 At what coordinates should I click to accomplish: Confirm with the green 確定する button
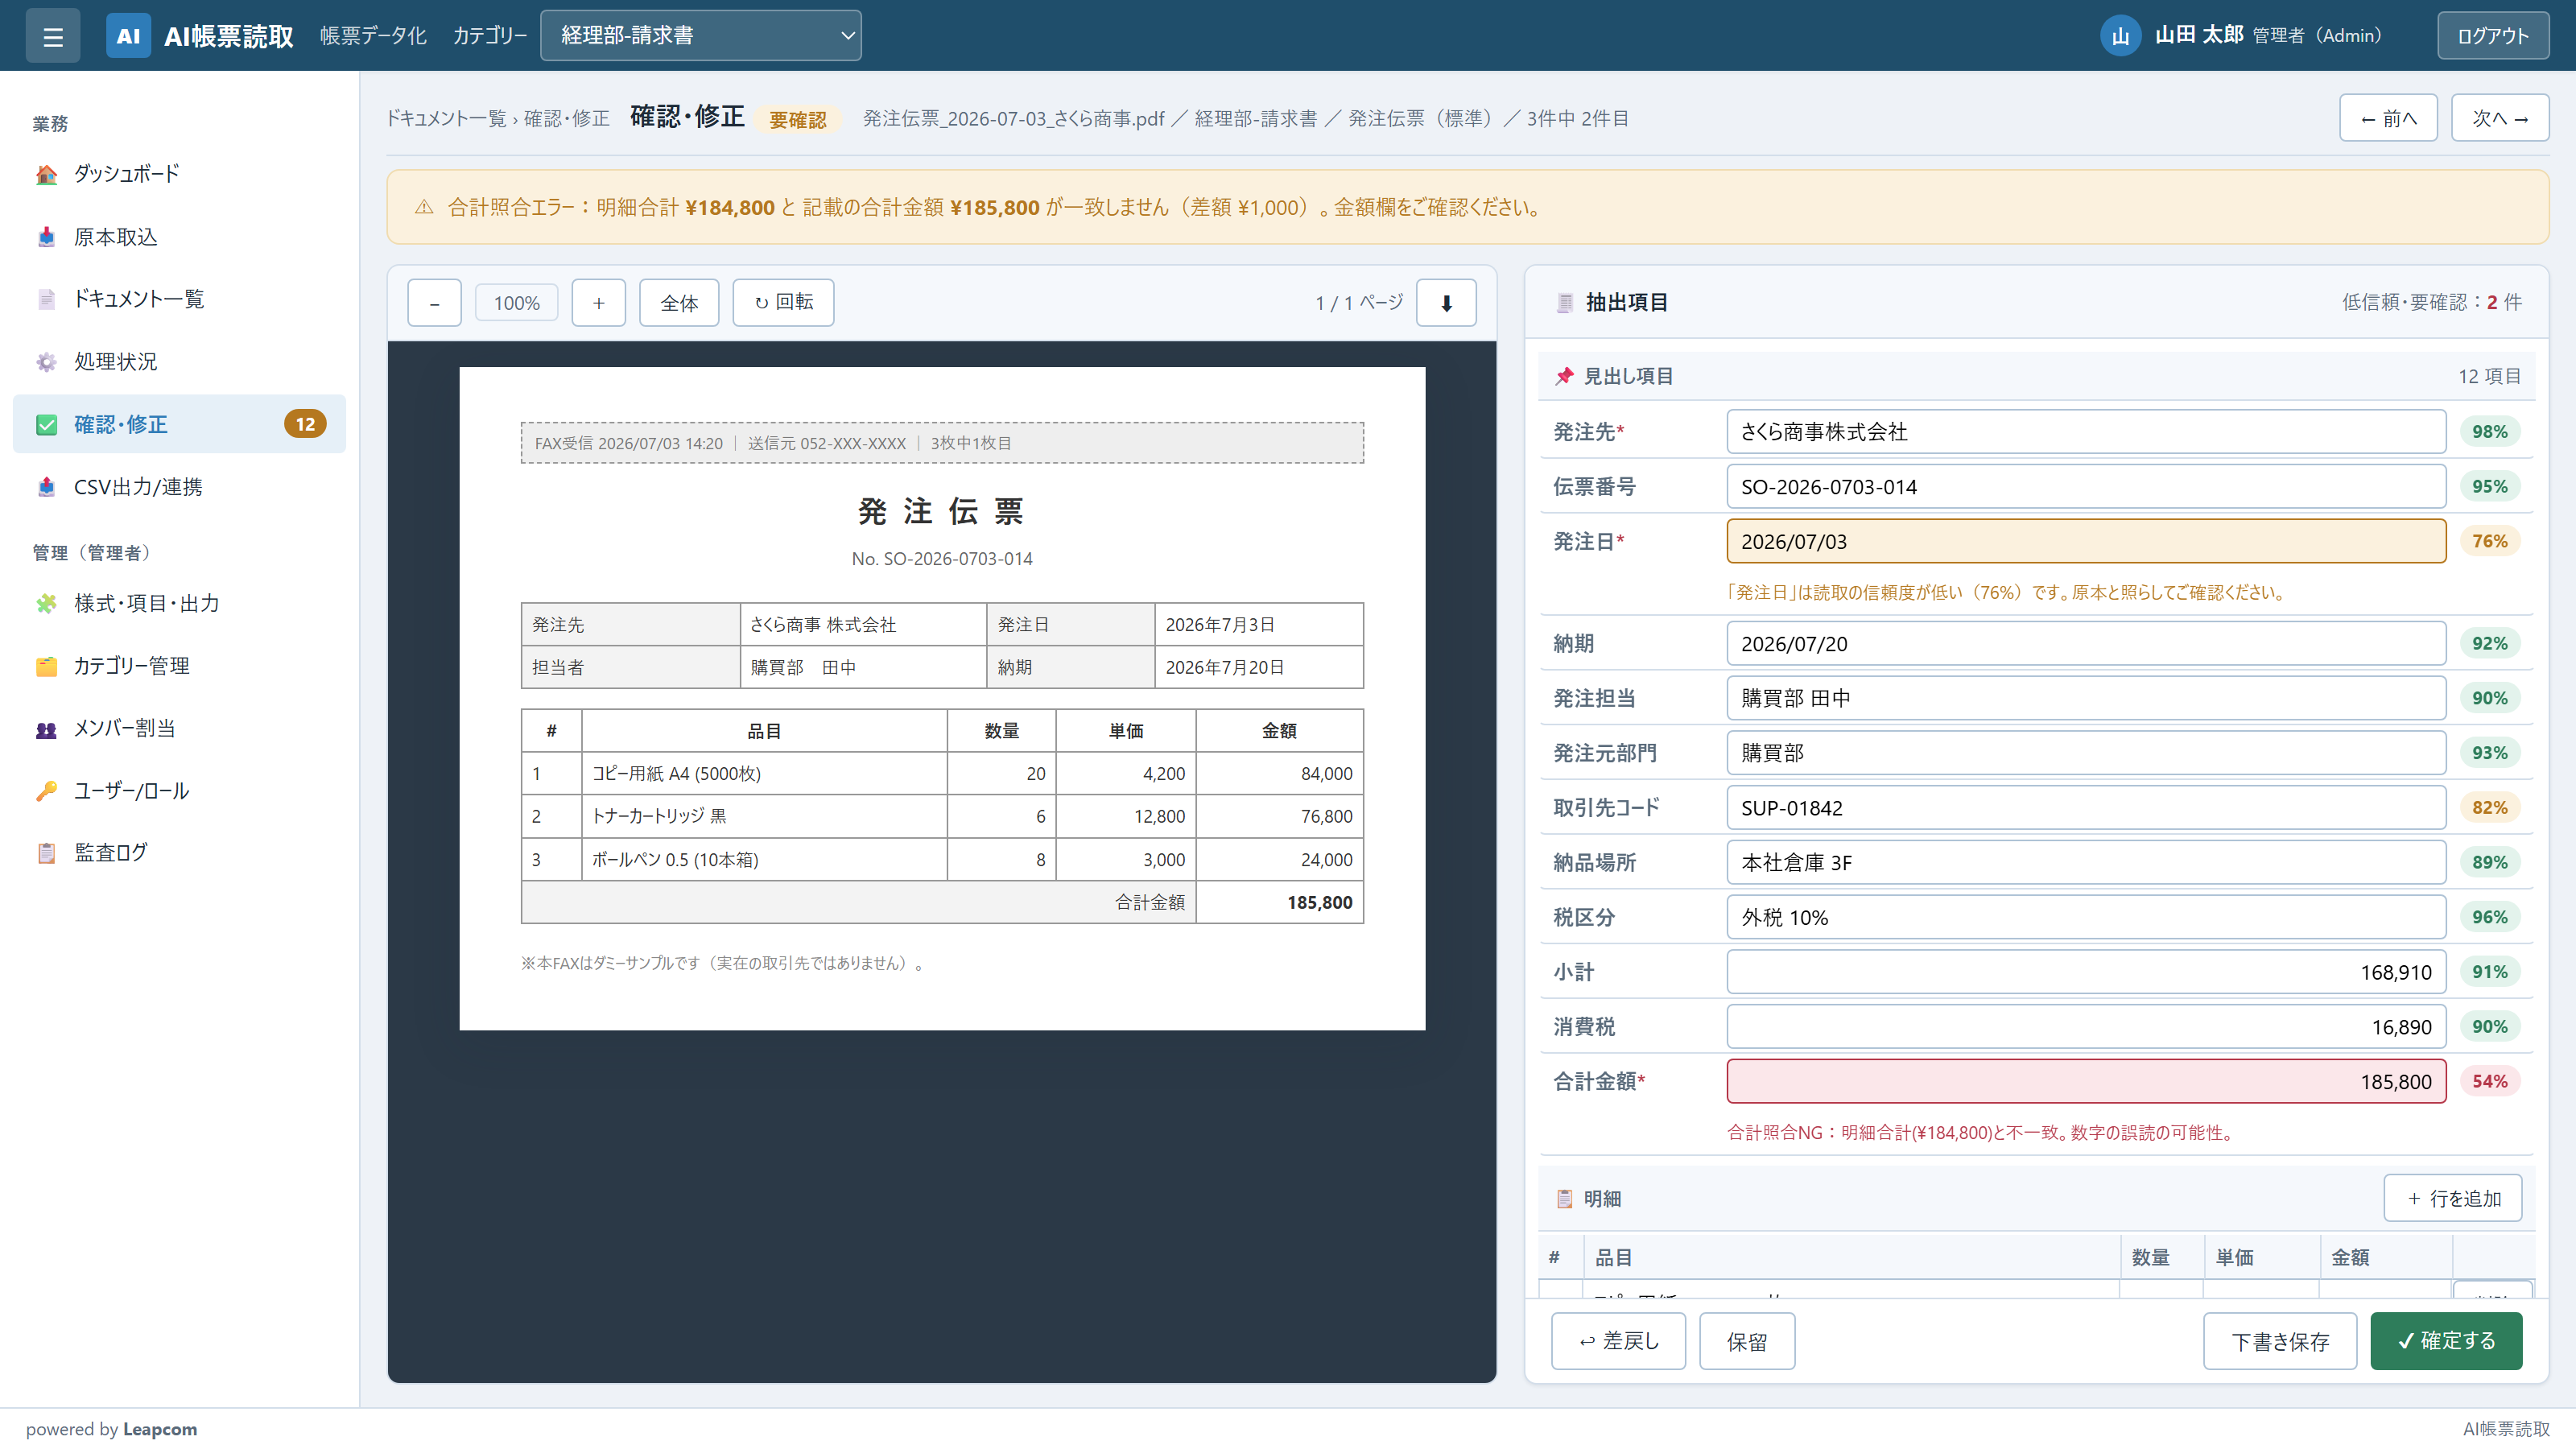[2446, 1341]
